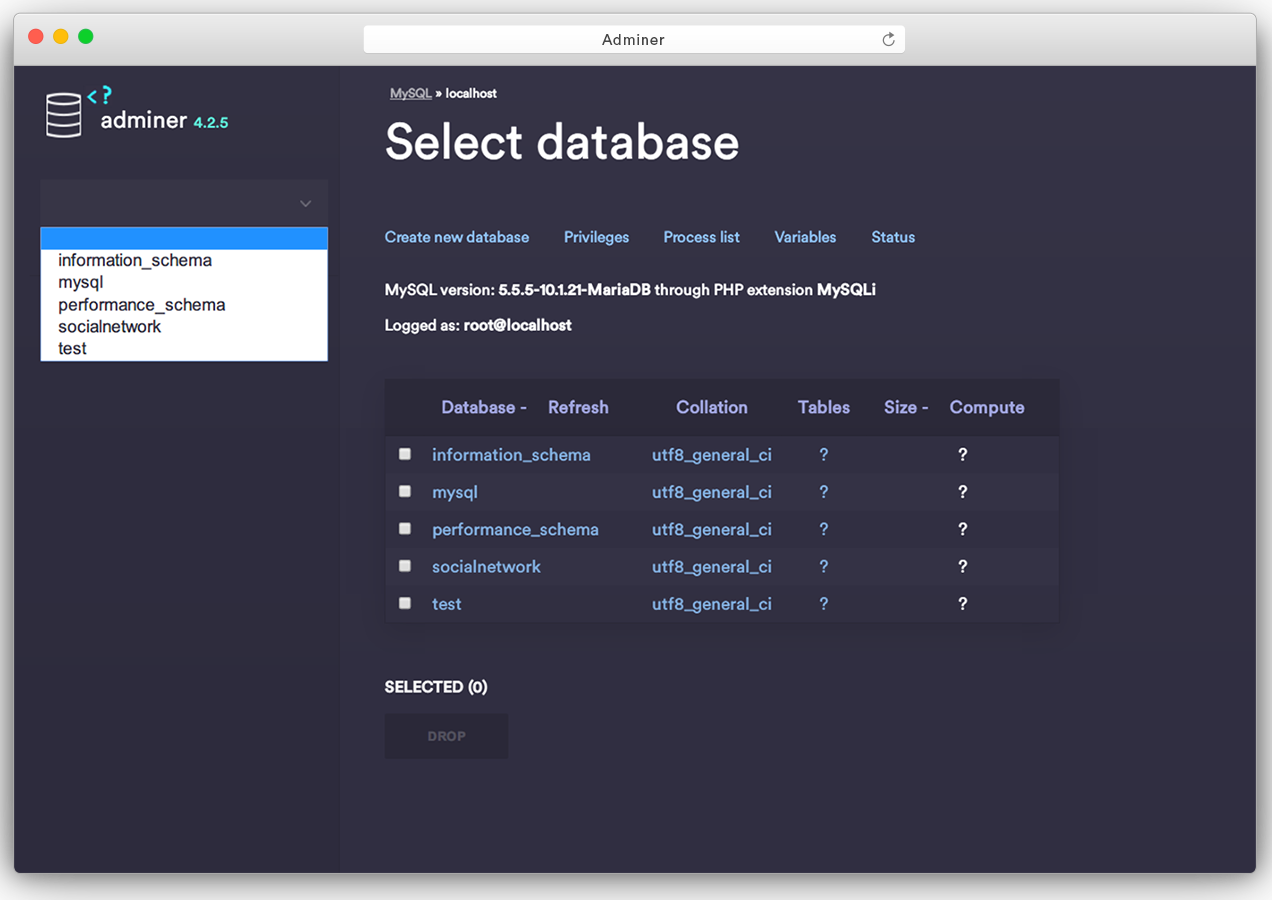This screenshot has width=1272, height=900.
Task: Click the tables count ? for test
Action: click(824, 604)
